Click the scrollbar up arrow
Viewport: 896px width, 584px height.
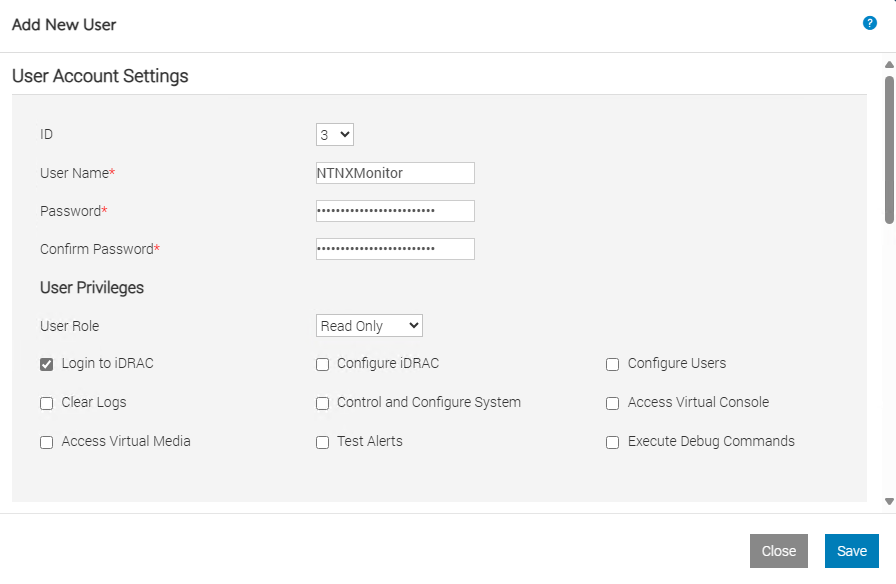889,65
